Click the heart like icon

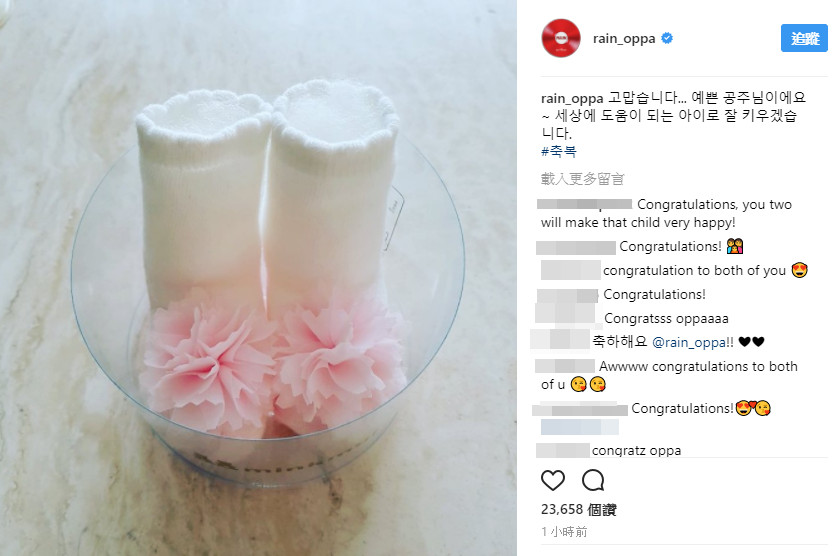pos(553,480)
